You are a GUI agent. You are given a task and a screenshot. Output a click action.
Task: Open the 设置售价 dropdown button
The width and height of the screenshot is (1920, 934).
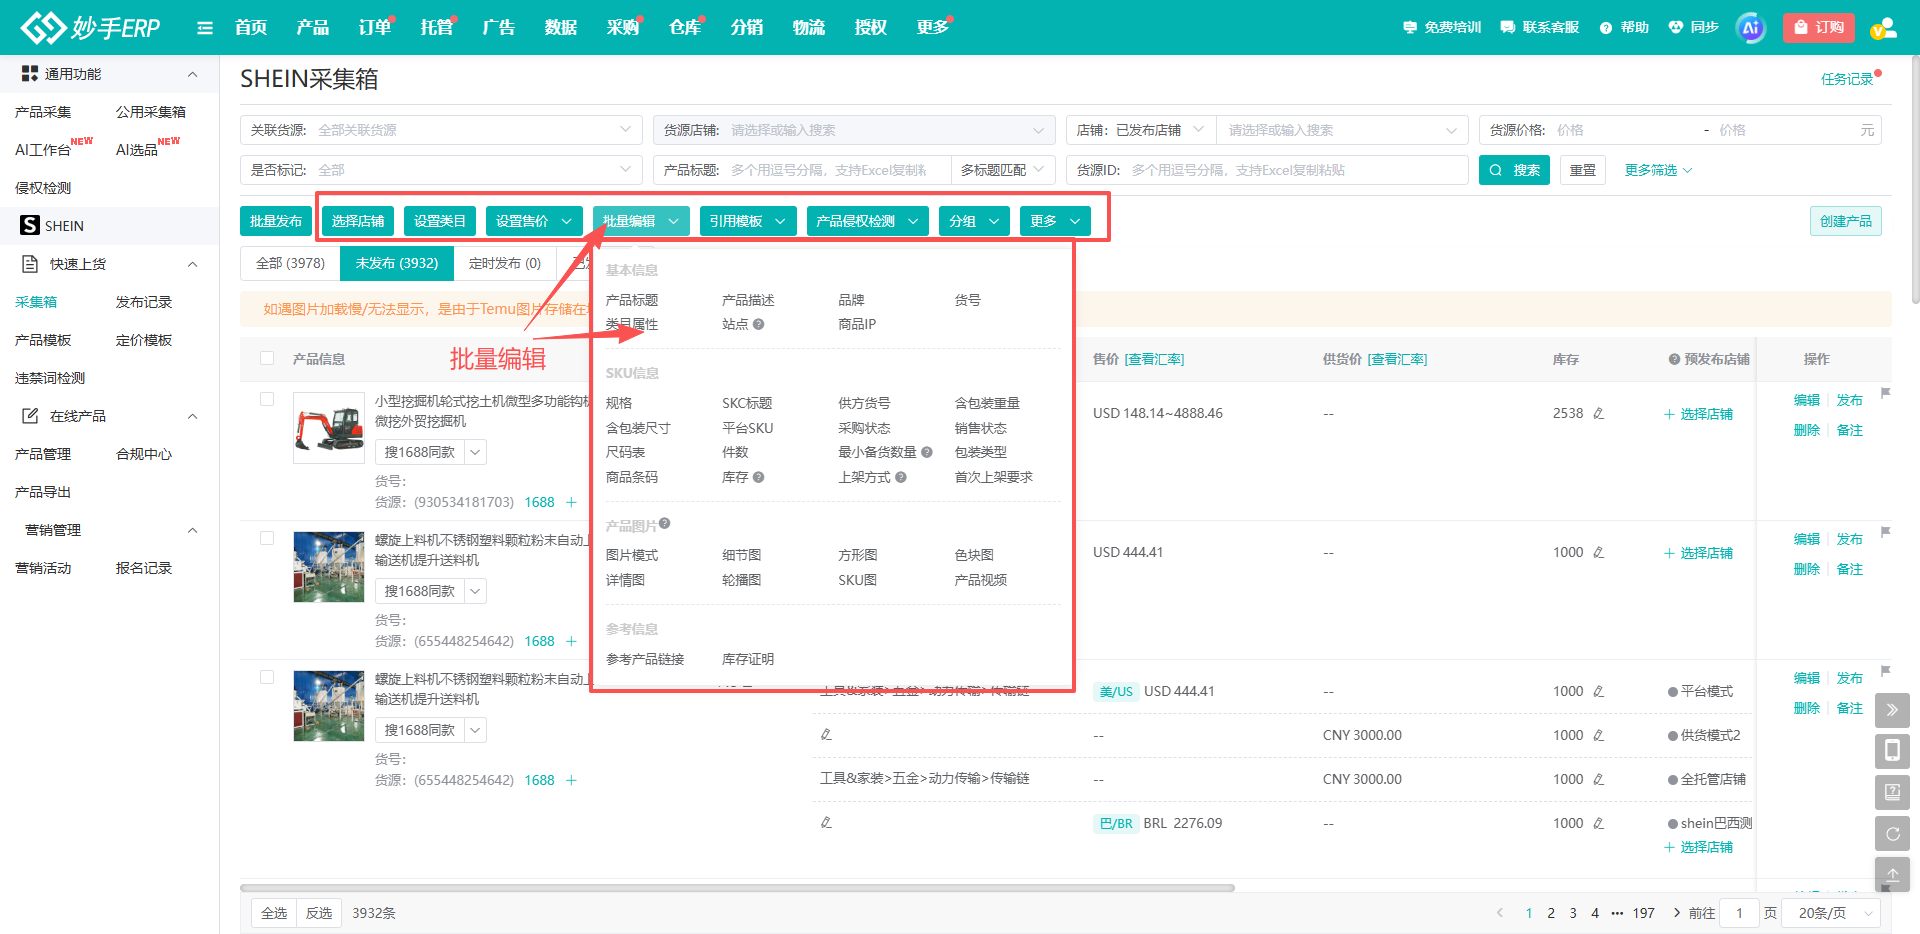coord(534,221)
